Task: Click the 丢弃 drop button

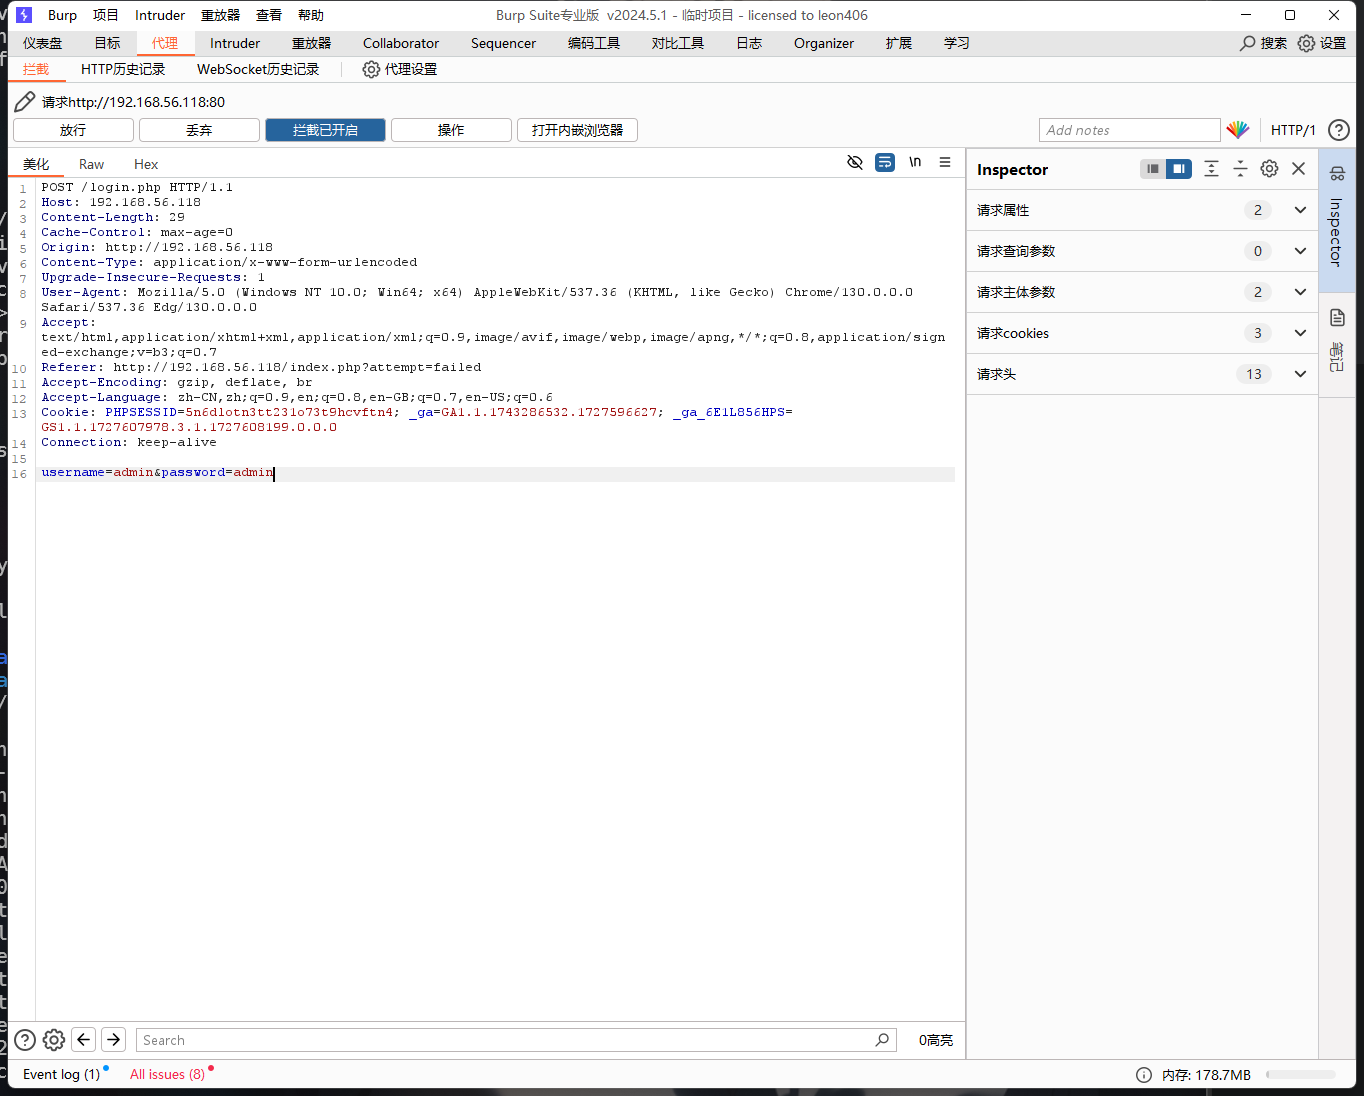Action: pyautogui.click(x=199, y=130)
